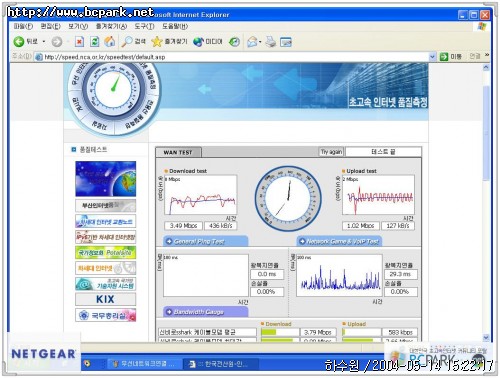Click the 0.0 ms ping value
500x378 pixels.
pyautogui.click(x=267, y=274)
